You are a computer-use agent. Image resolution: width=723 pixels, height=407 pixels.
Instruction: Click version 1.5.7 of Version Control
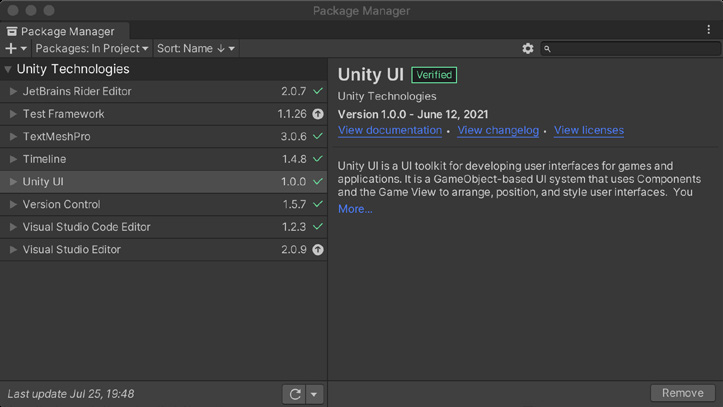click(x=295, y=204)
